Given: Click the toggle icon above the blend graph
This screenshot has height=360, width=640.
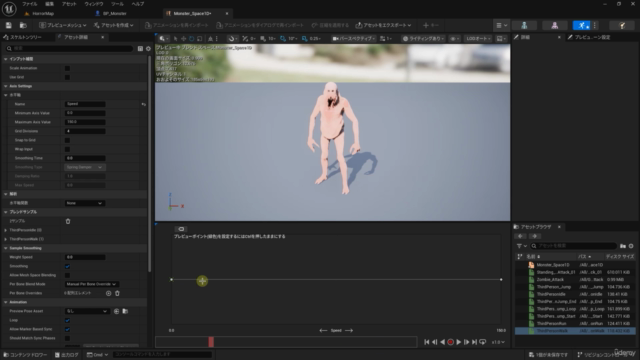Looking at the screenshot, I should click(x=181, y=229).
